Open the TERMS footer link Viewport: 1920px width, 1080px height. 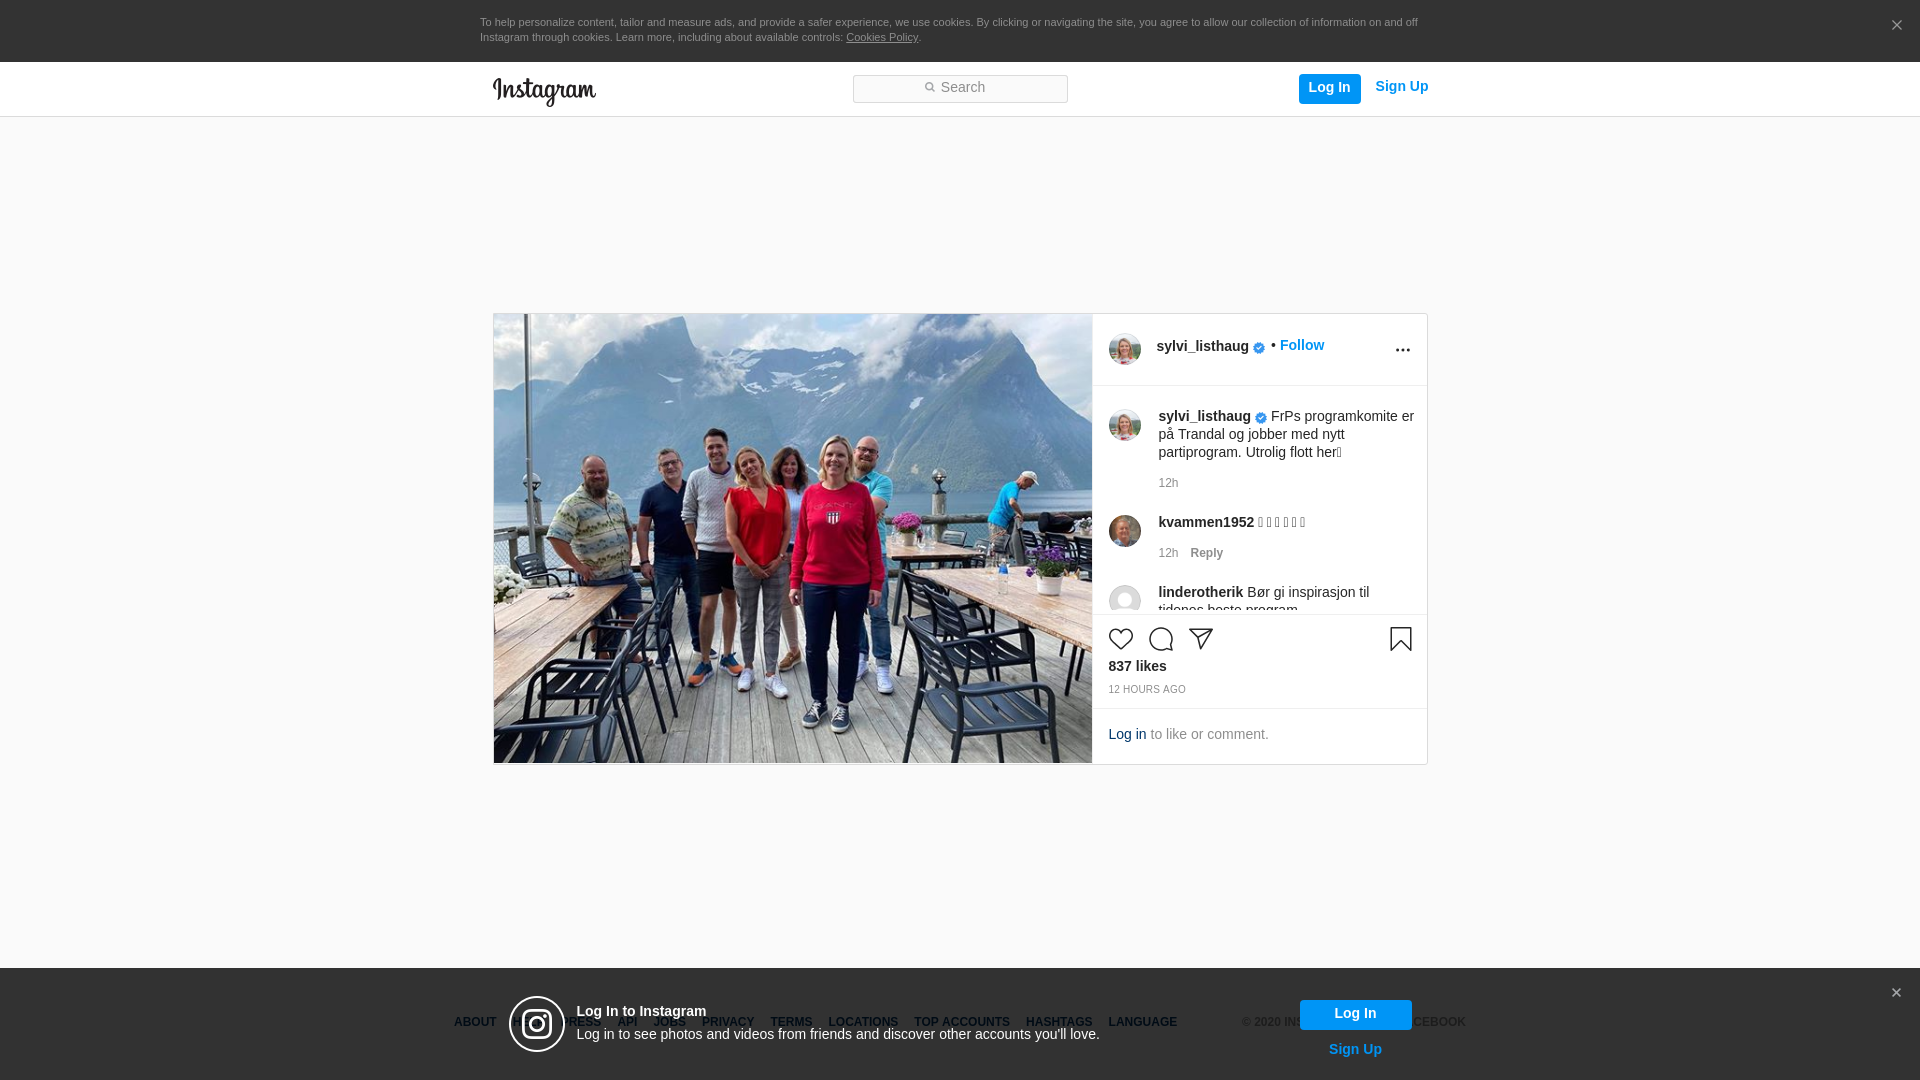pos(791,1022)
